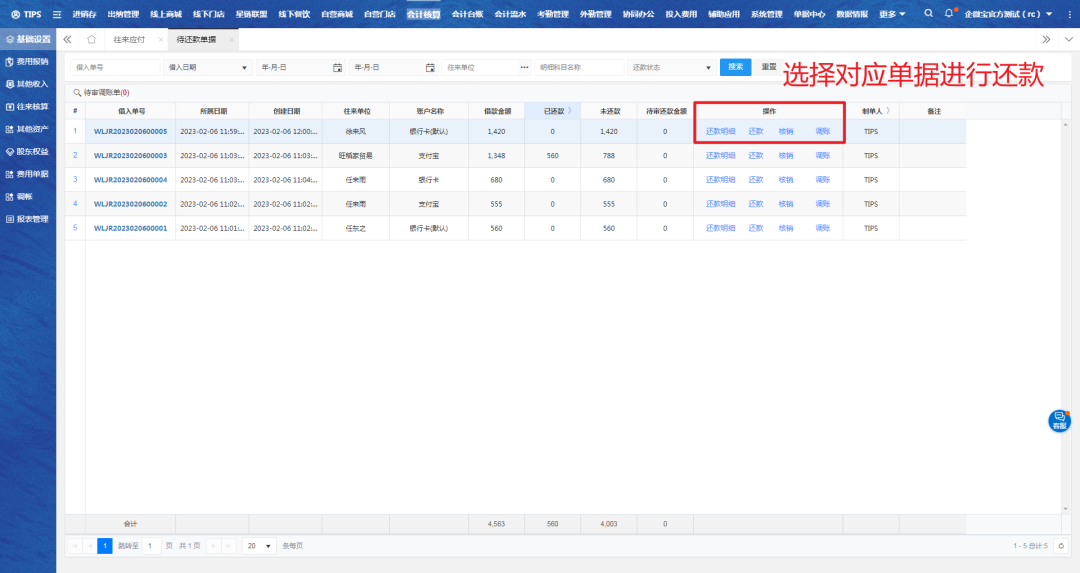Click refresh icon at bottom right of table
The height and width of the screenshot is (573, 1080).
pos(1061,546)
